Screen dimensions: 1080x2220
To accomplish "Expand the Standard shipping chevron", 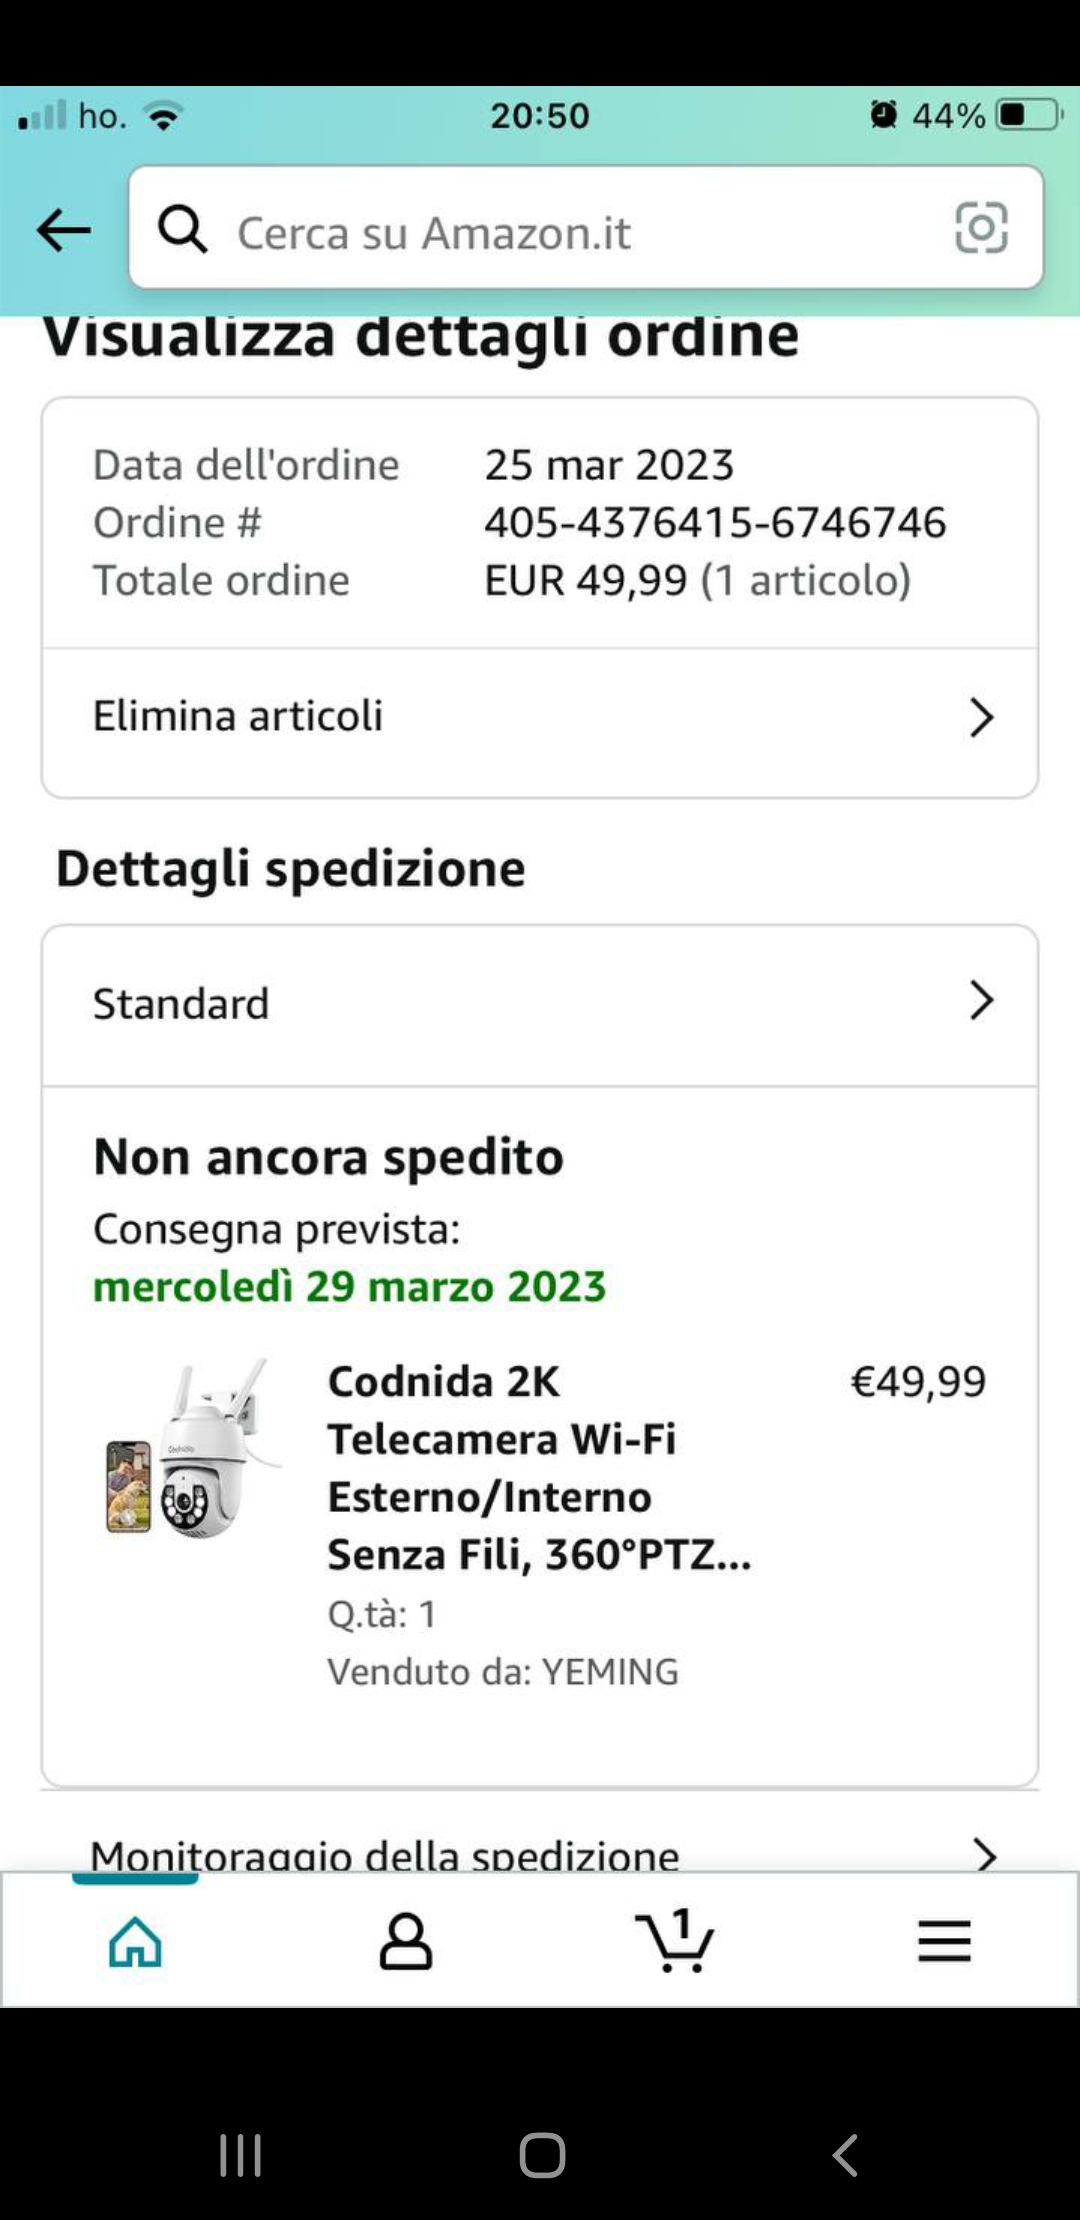I will pyautogui.click(x=981, y=1001).
